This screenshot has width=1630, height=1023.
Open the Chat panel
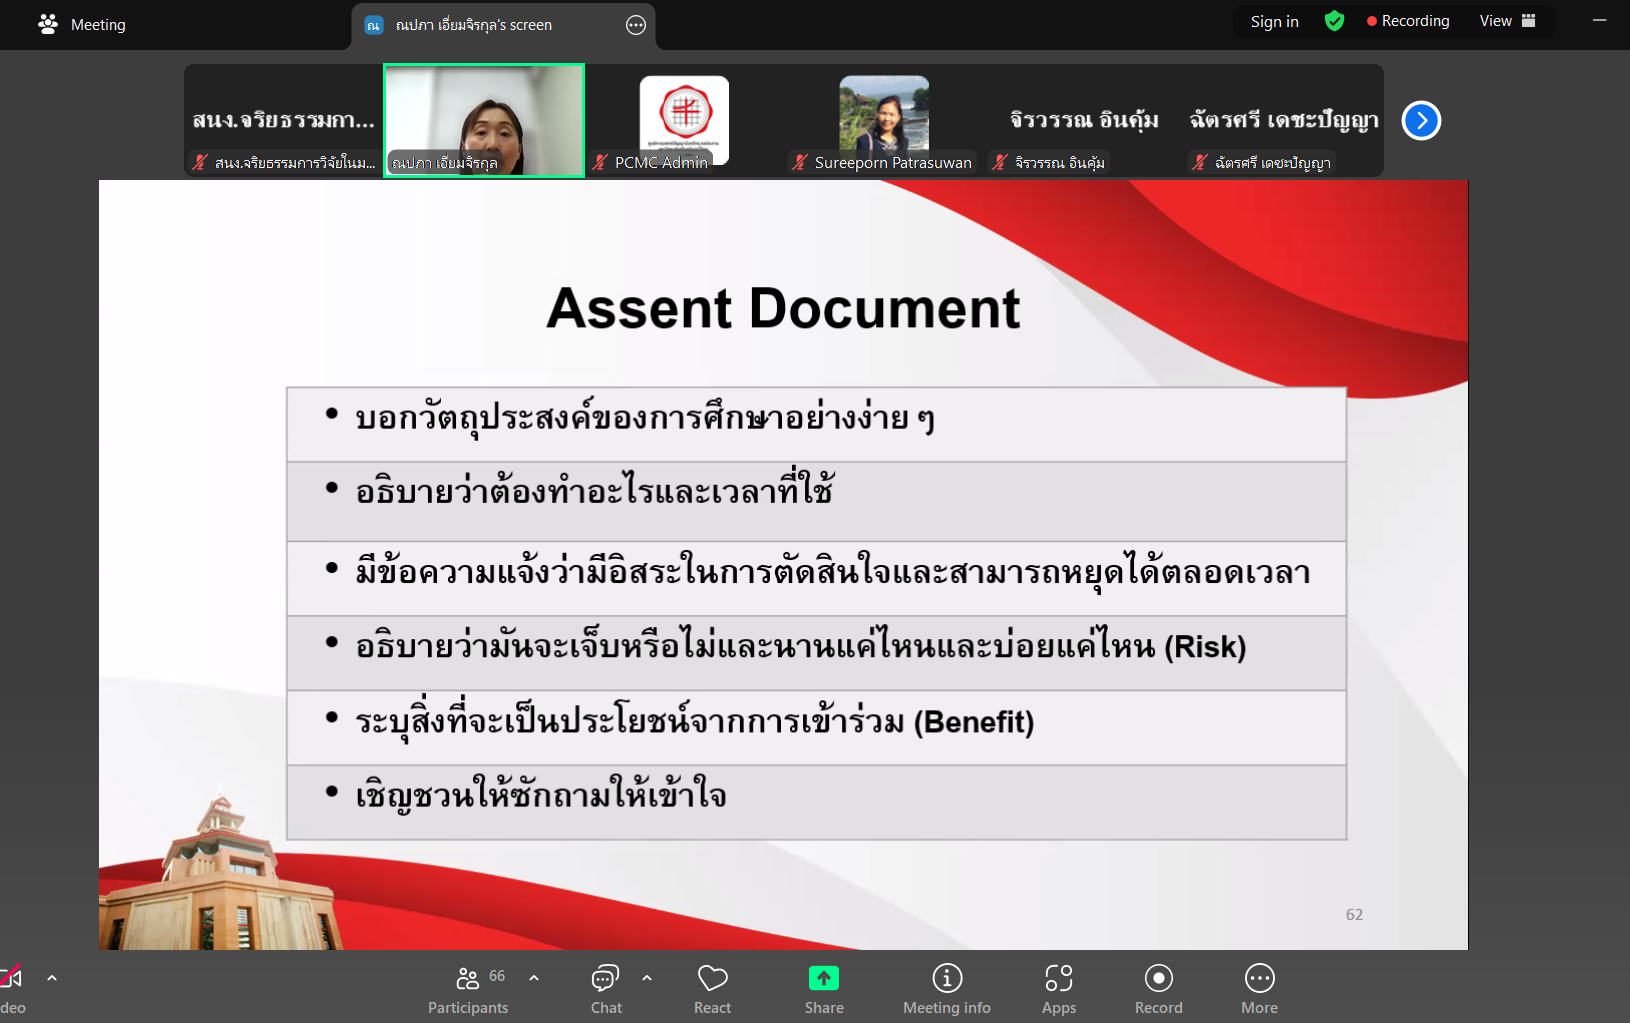pyautogui.click(x=606, y=988)
